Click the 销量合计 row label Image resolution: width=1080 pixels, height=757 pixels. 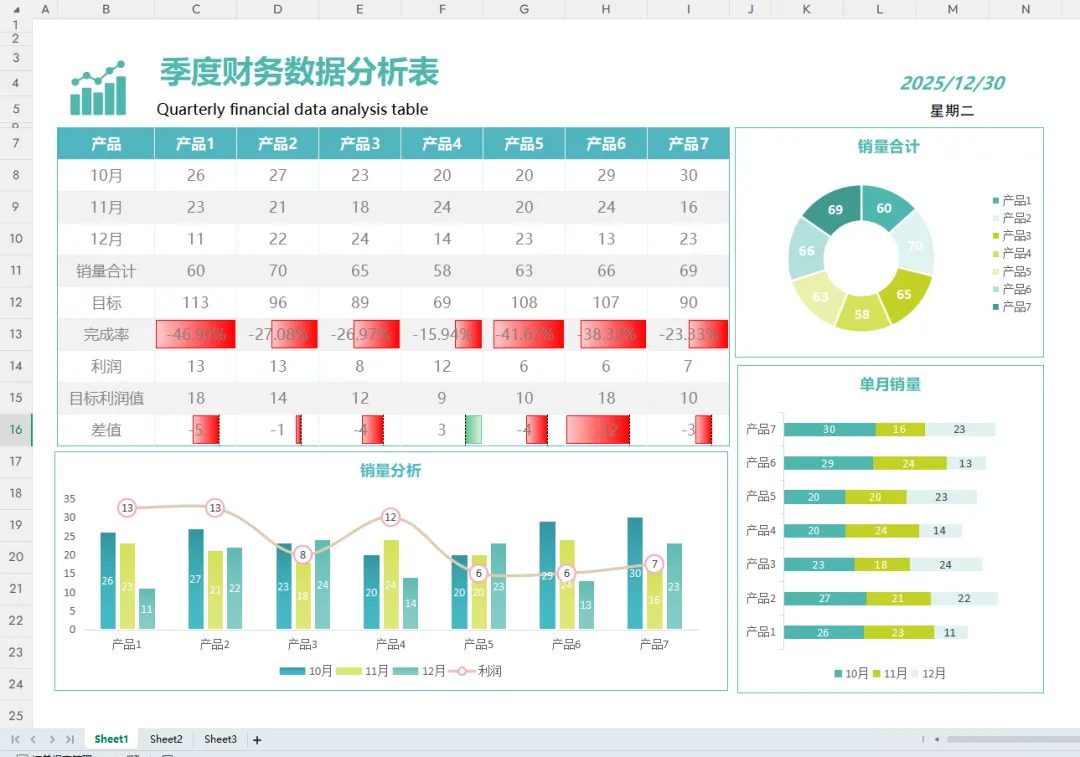[106, 271]
